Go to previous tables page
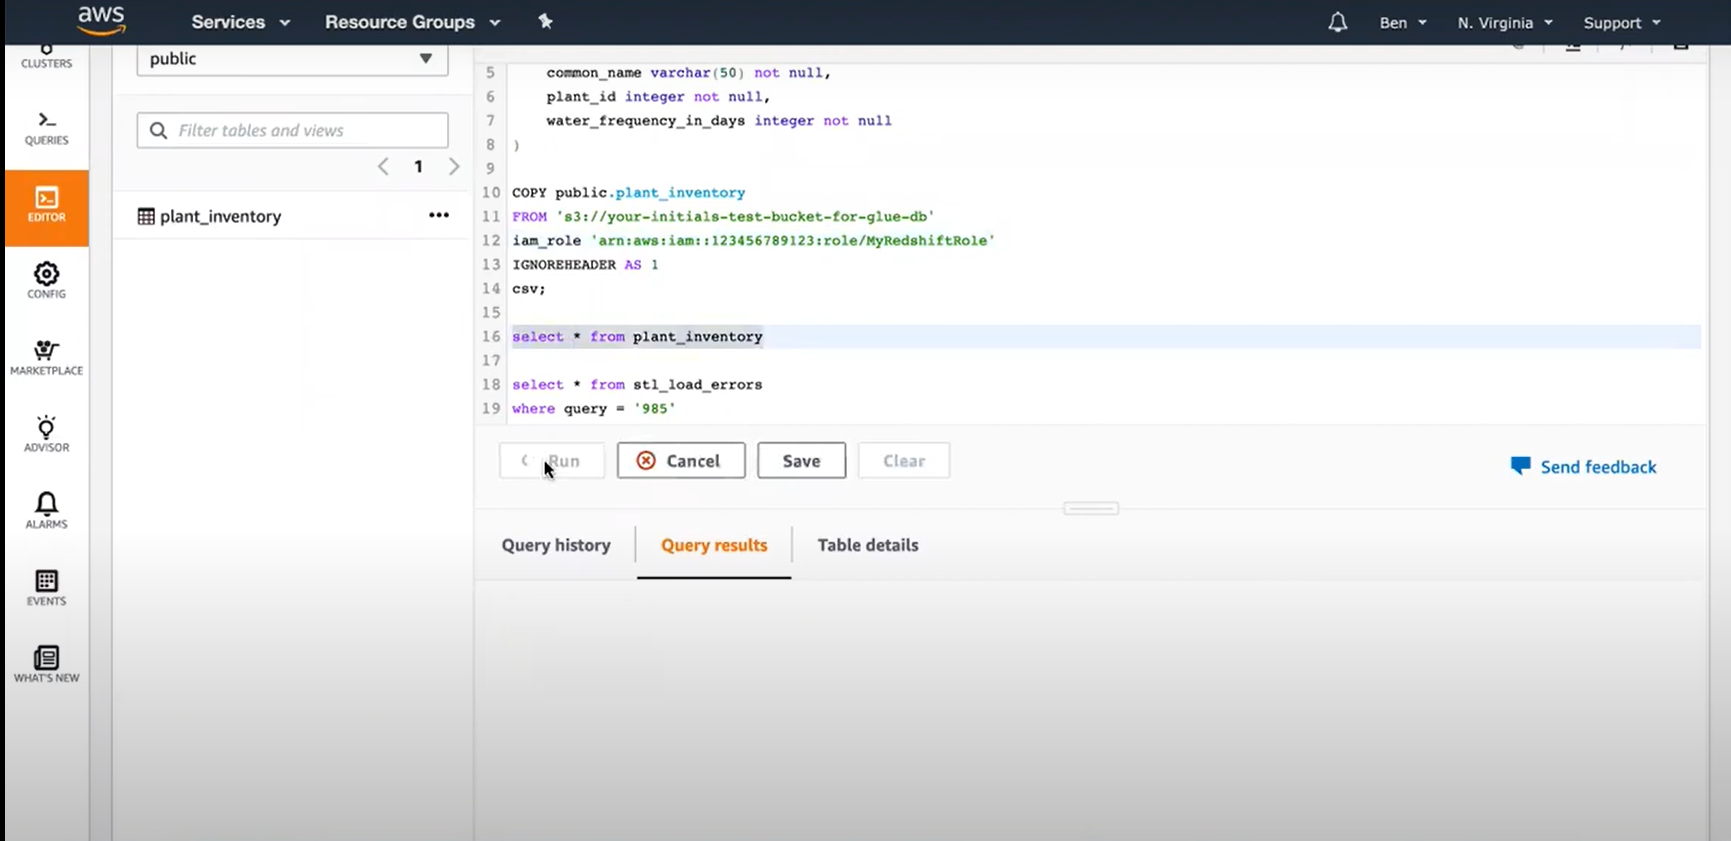 383,167
